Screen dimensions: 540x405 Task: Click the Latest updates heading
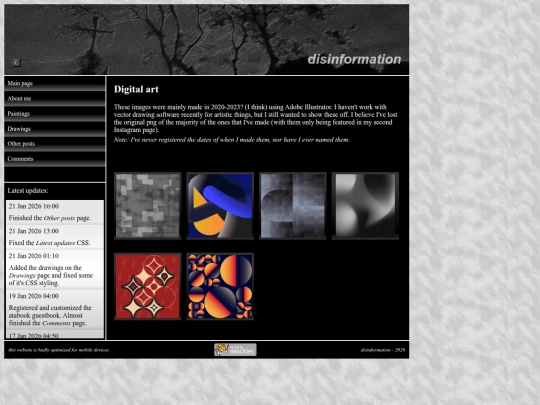(28, 191)
